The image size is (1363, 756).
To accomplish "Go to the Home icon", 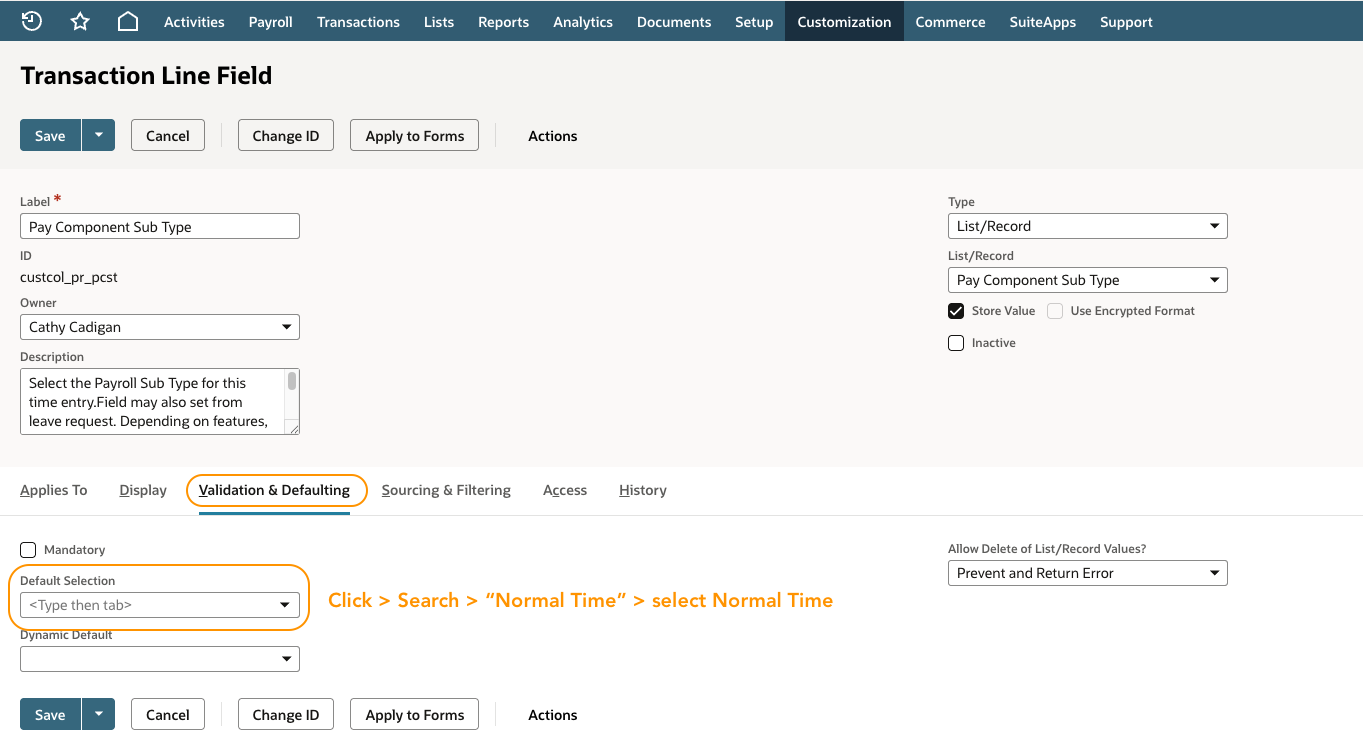I will 128,21.
